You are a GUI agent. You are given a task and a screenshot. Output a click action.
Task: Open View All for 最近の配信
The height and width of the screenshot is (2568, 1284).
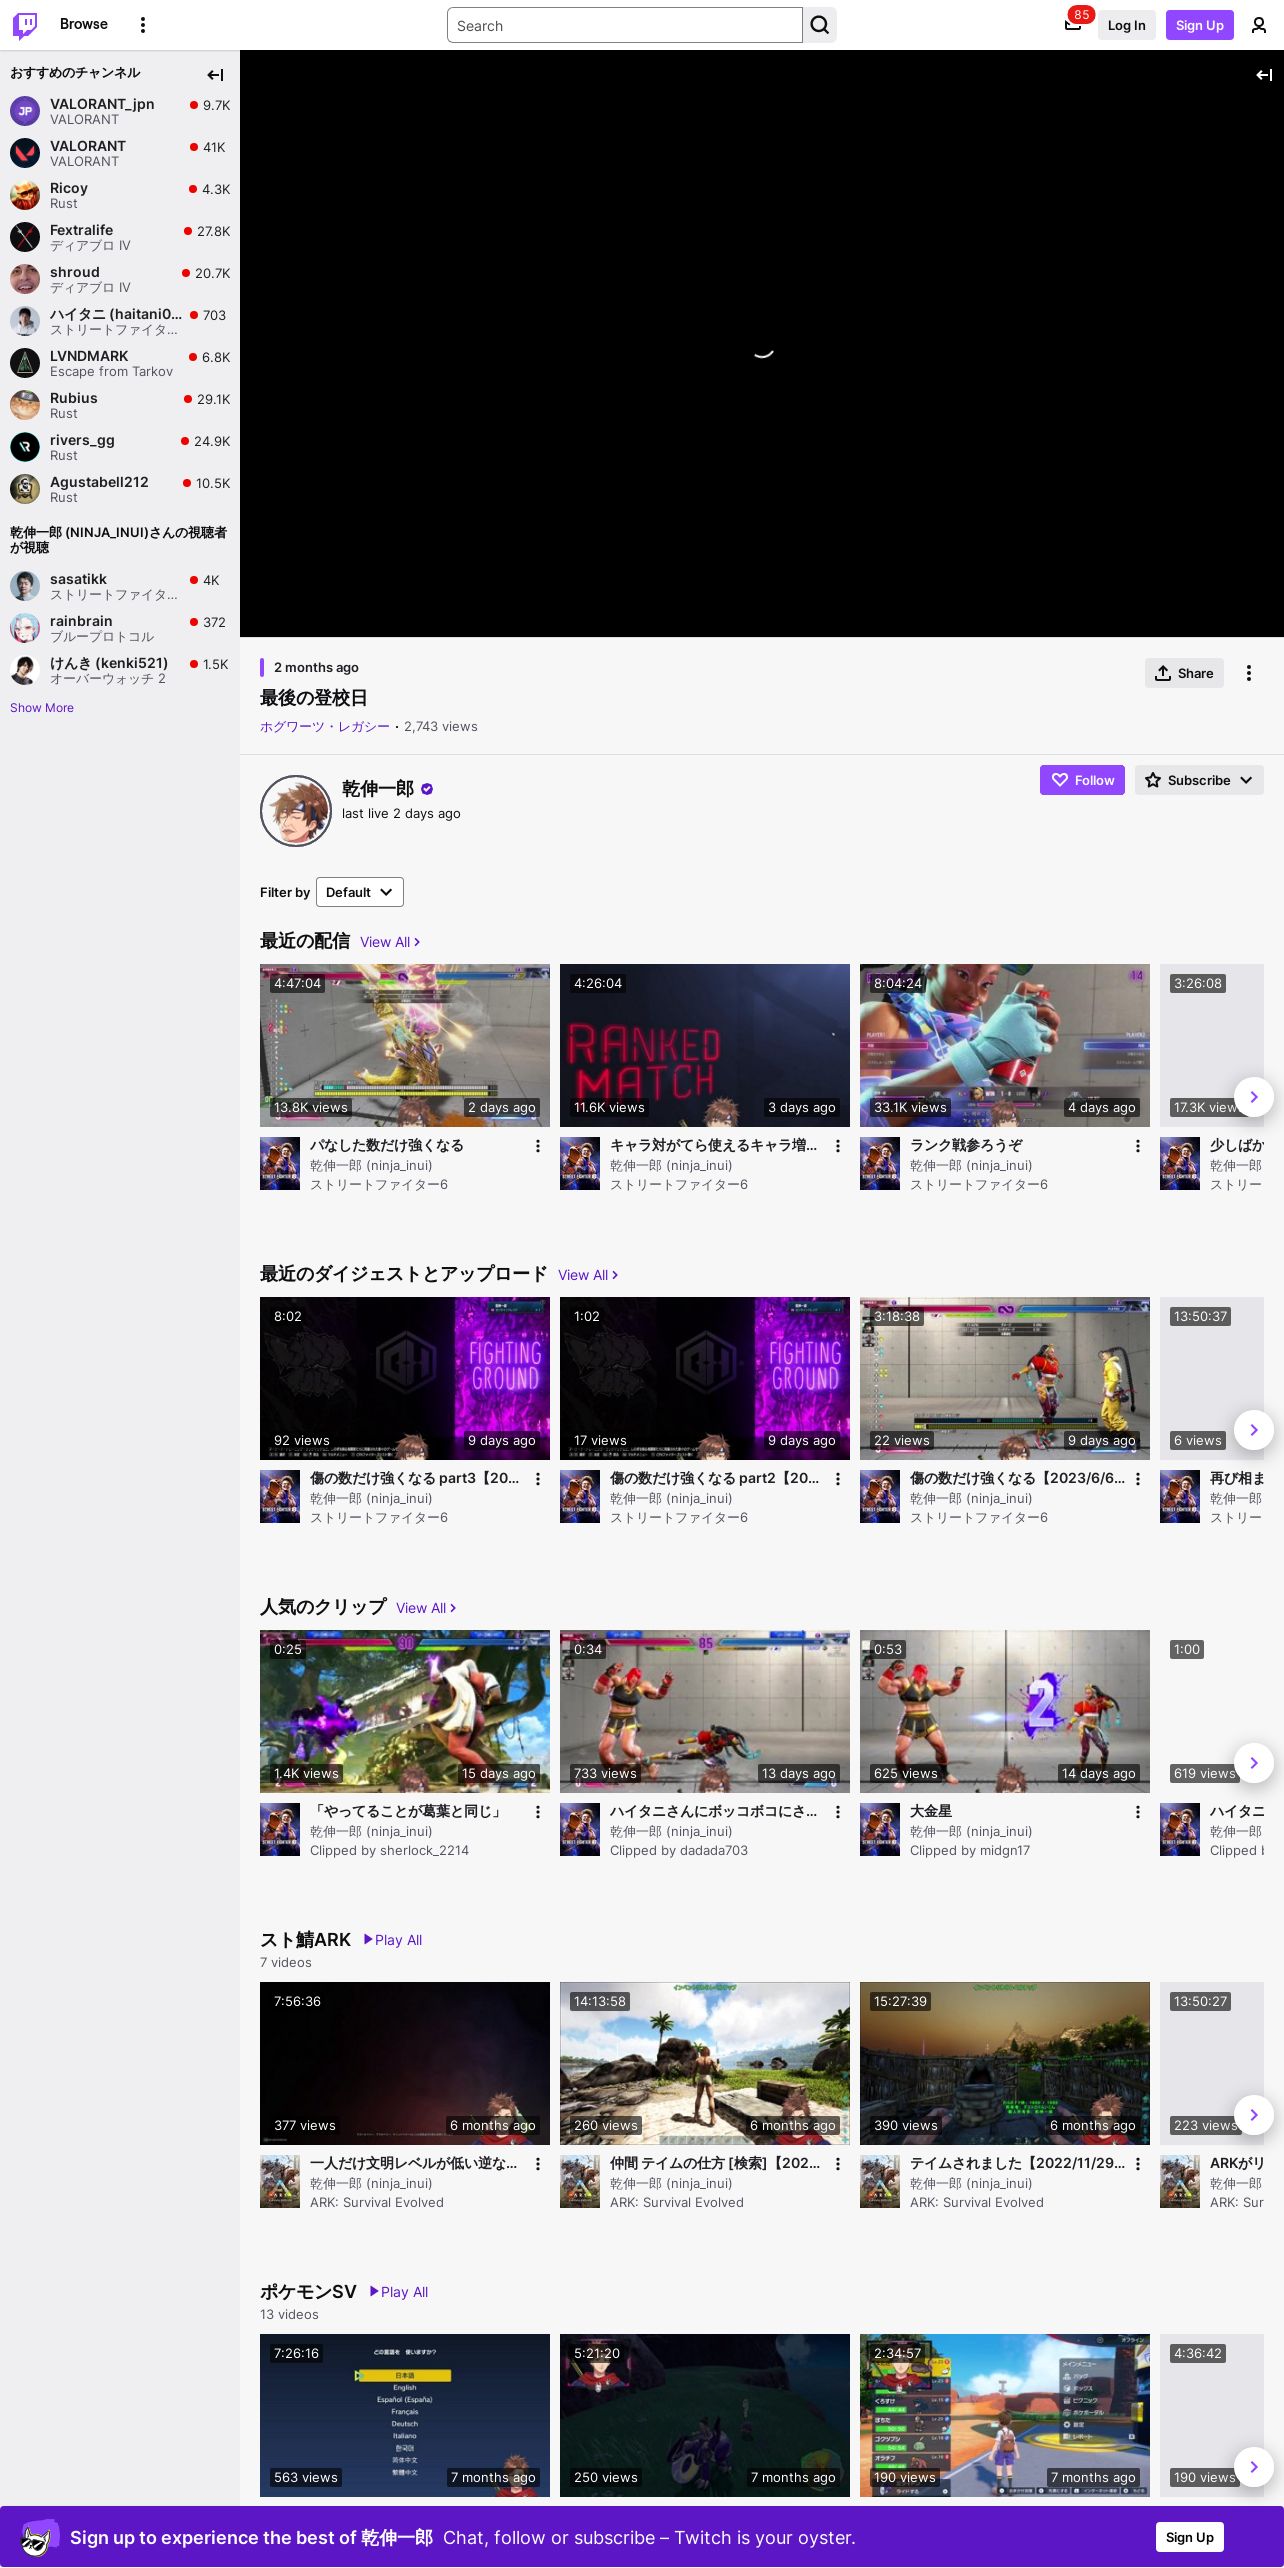coord(390,942)
